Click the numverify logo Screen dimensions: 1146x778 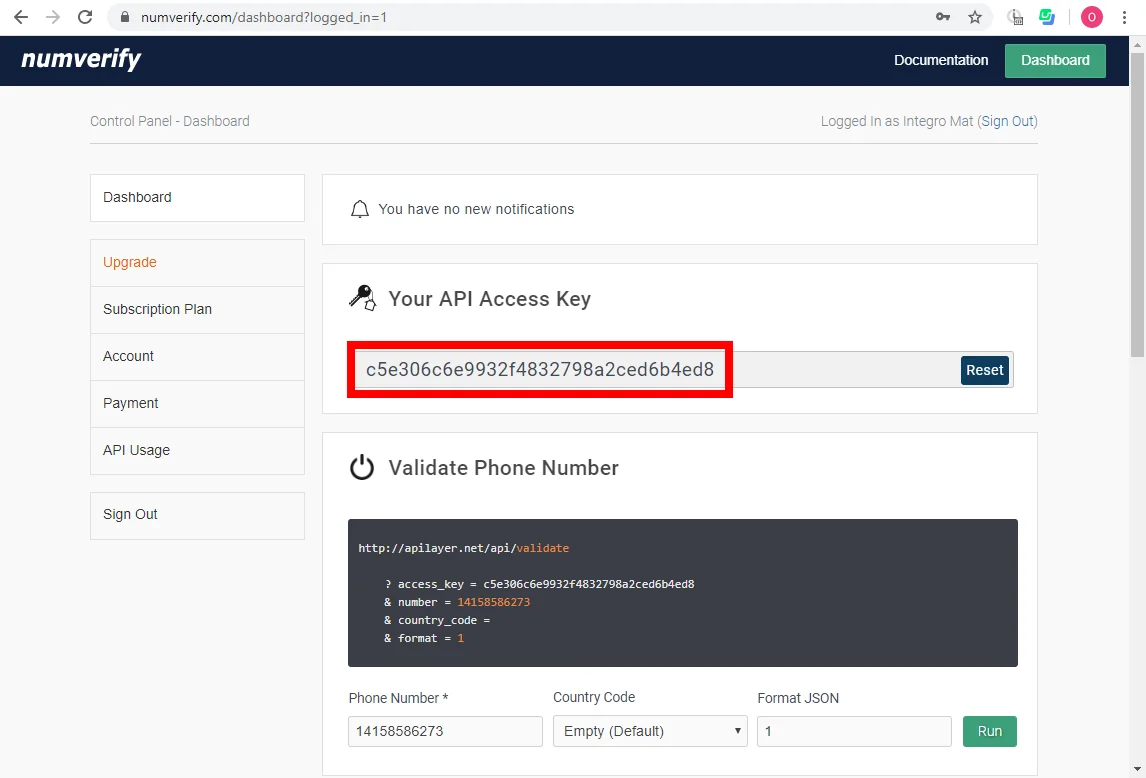81,59
